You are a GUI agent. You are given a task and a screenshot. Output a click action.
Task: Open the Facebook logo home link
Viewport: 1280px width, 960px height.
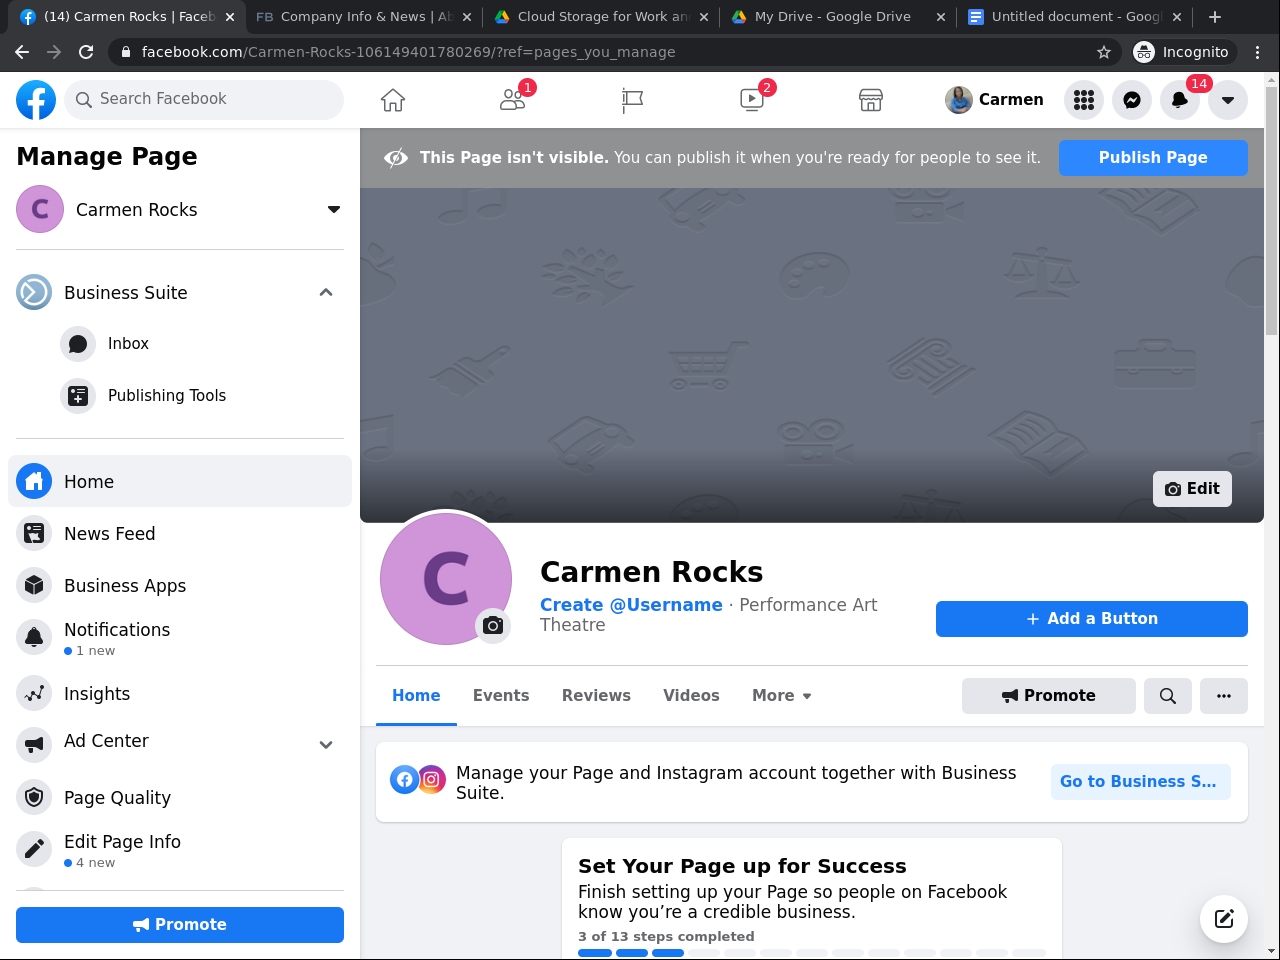(36, 100)
